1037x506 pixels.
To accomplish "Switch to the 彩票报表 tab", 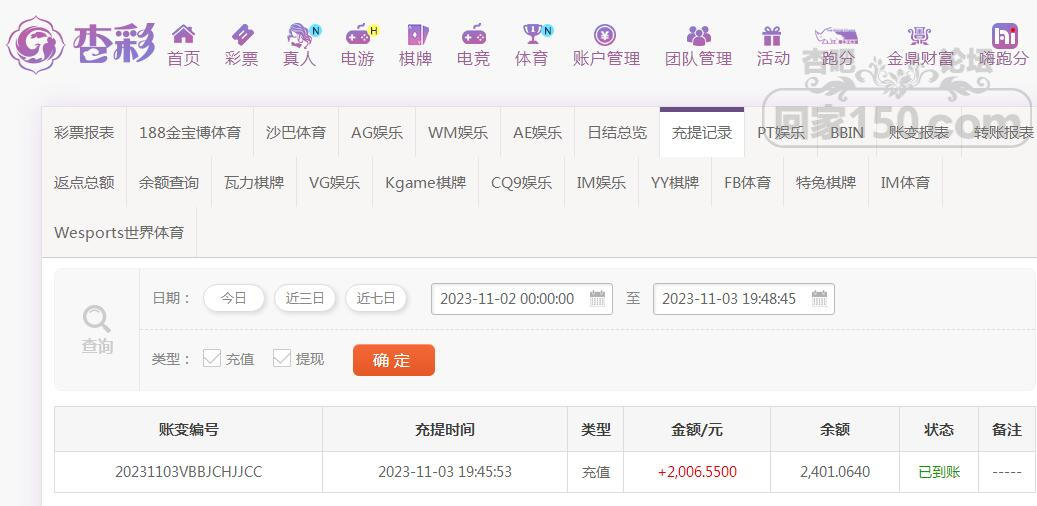I will (84, 132).
